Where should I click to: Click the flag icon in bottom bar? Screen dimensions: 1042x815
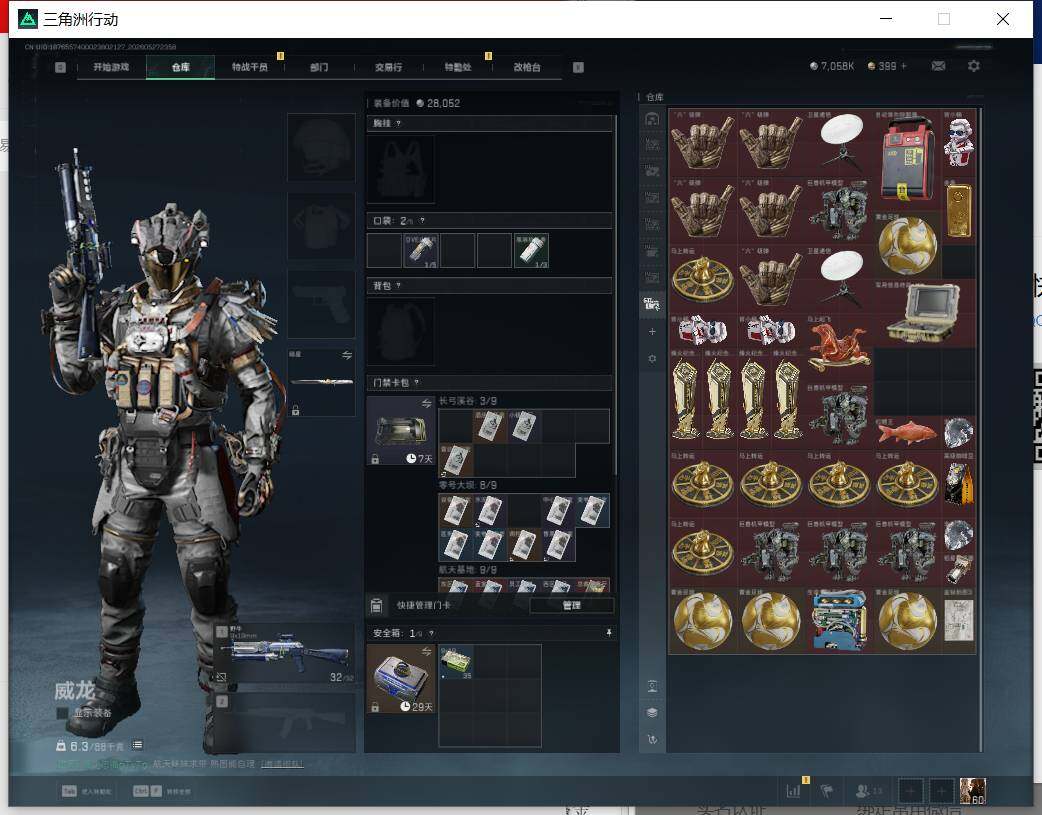(827, 790)
